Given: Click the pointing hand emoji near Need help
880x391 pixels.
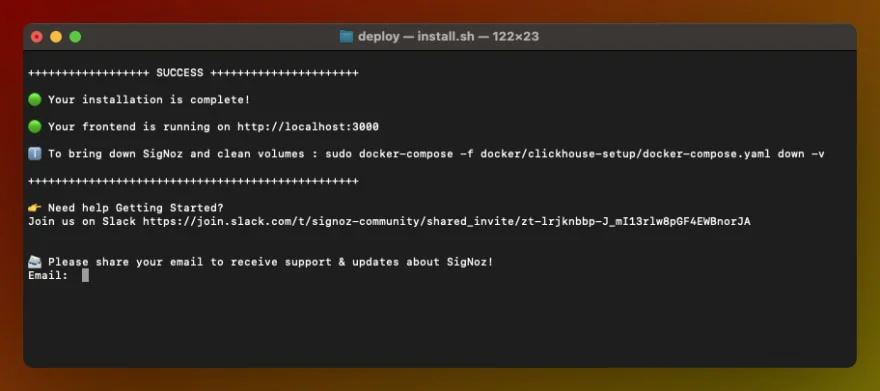Looking at the screenshot, I should 35,208.
